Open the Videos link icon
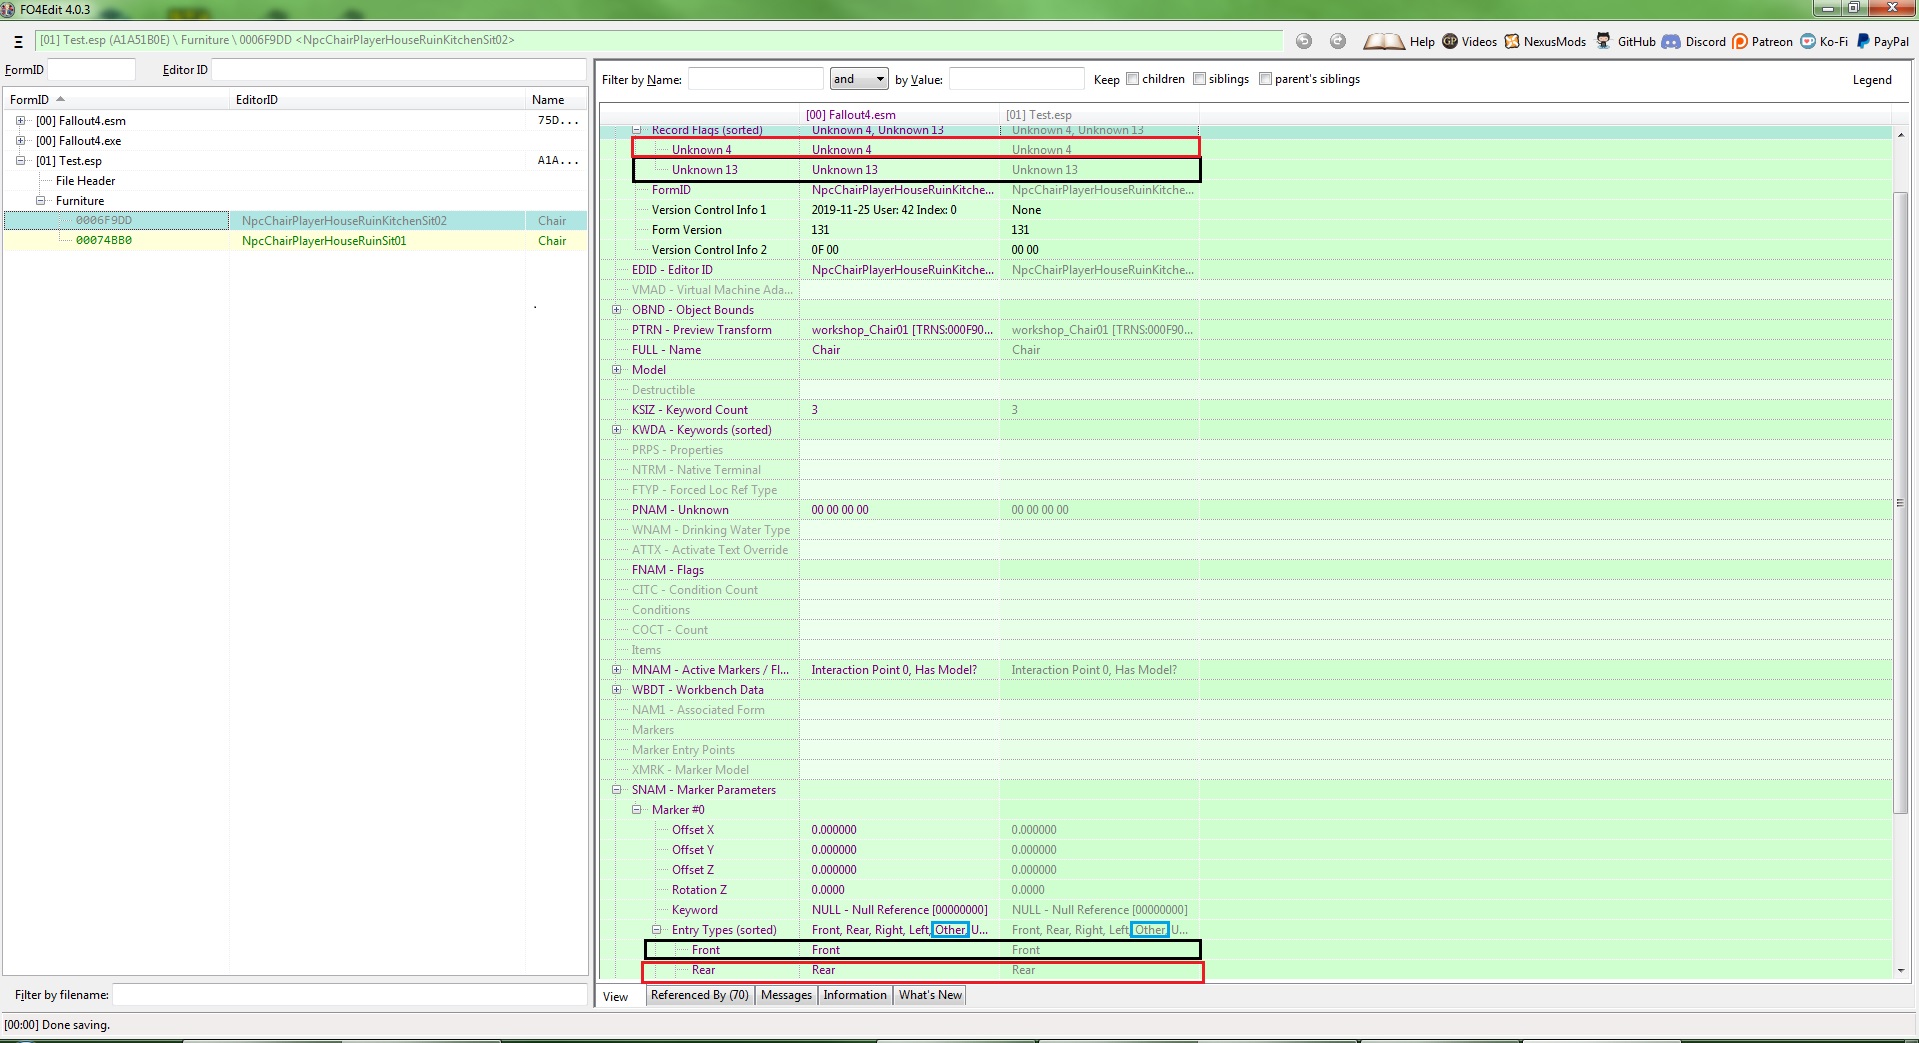Image resolution: width=1919 pixels, height=1043 pixels. pyautogui.click(x=1450, y=41)
